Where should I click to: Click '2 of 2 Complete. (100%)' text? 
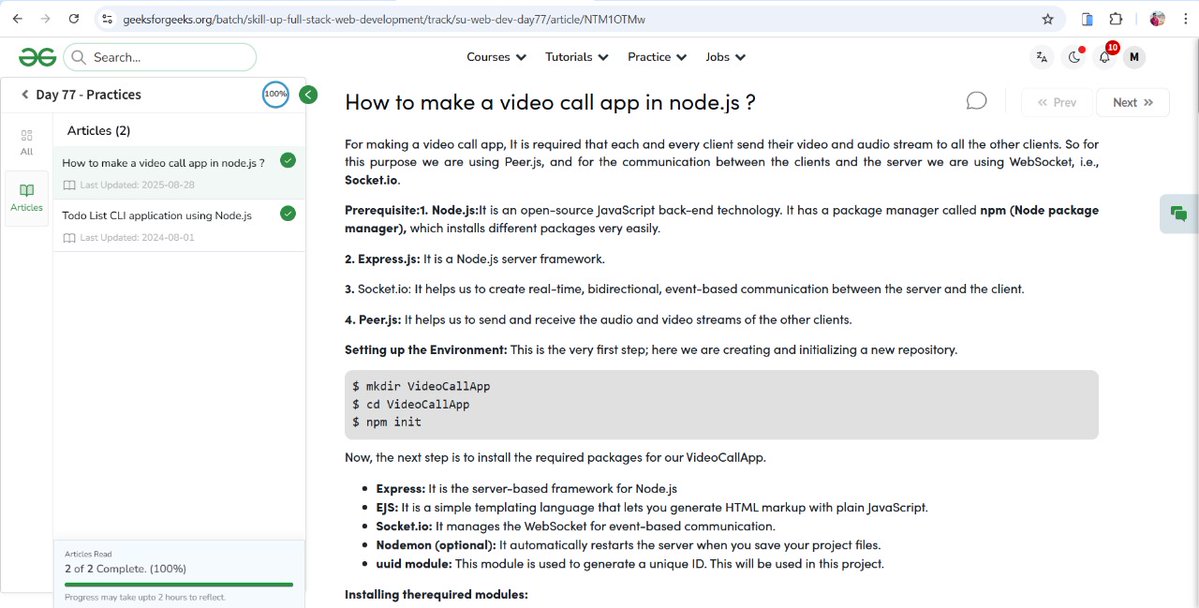tap(125, 569)
